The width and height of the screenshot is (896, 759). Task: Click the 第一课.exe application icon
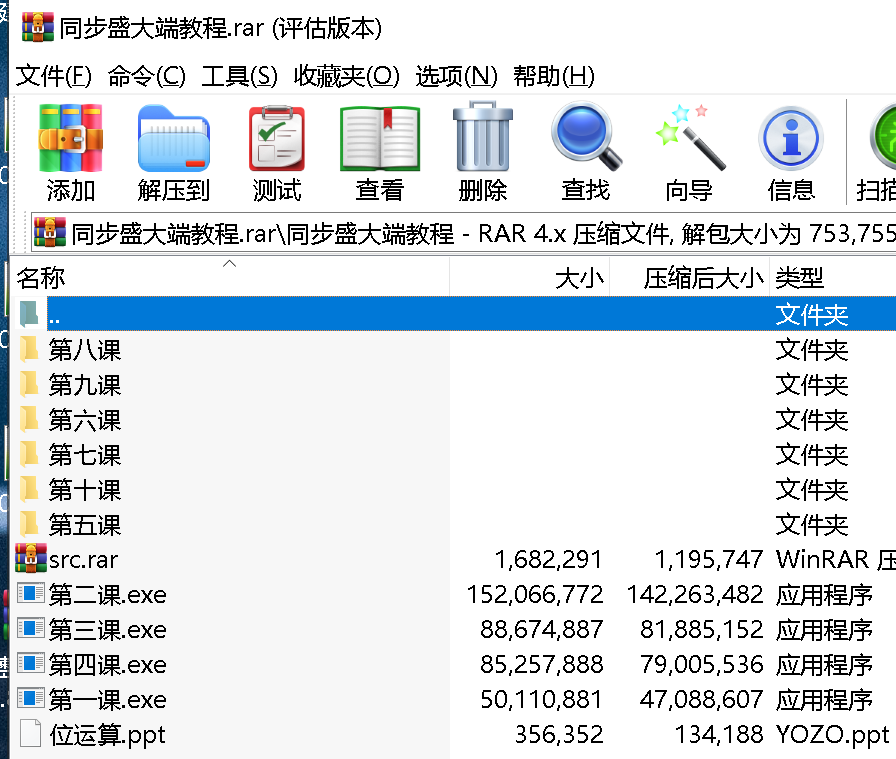31,699
